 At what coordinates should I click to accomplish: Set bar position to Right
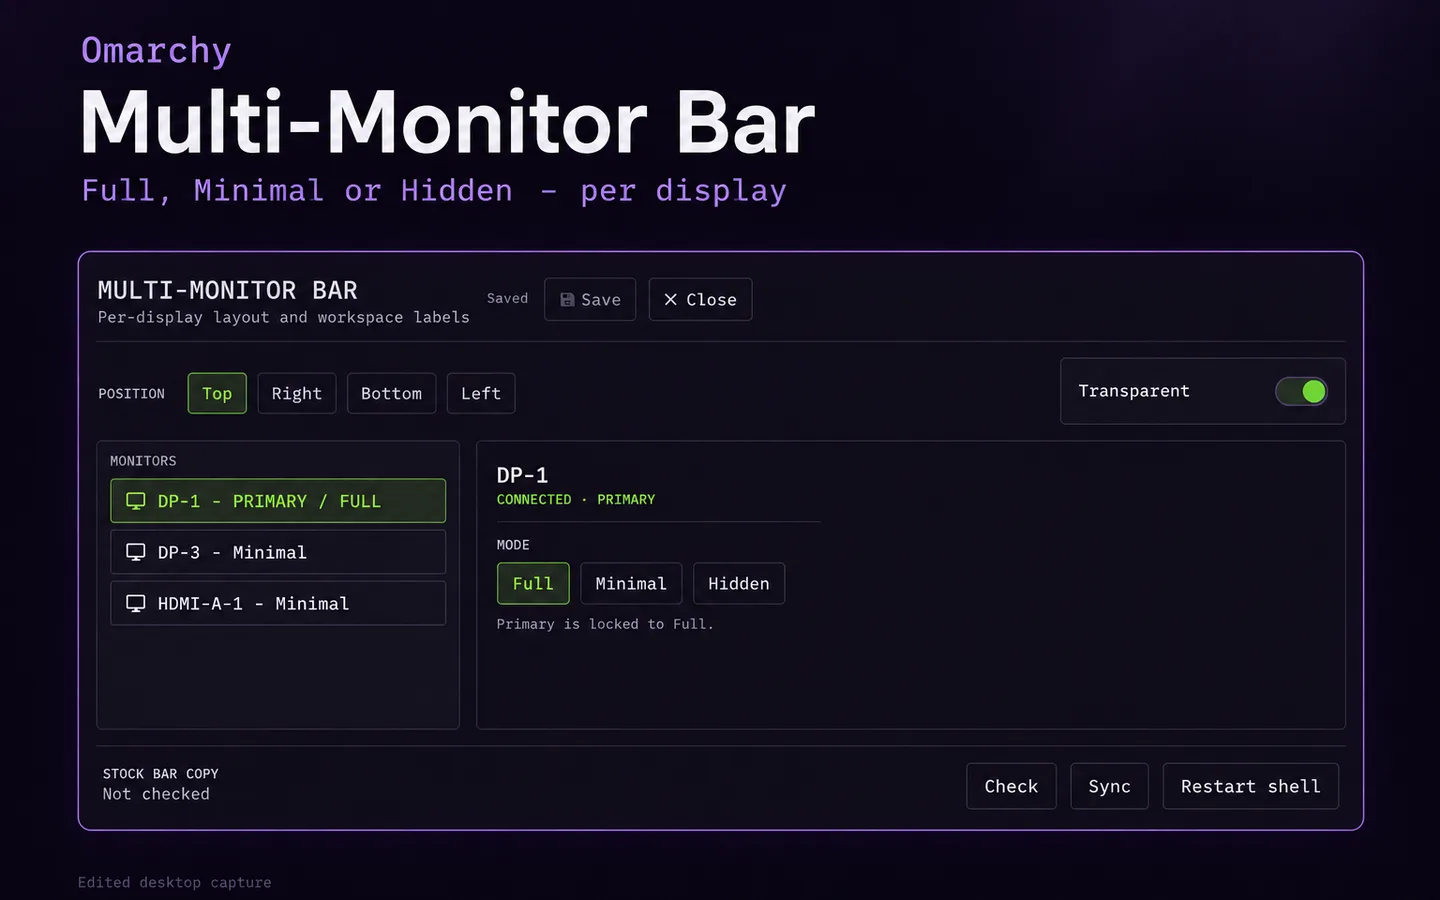point(297,393)
